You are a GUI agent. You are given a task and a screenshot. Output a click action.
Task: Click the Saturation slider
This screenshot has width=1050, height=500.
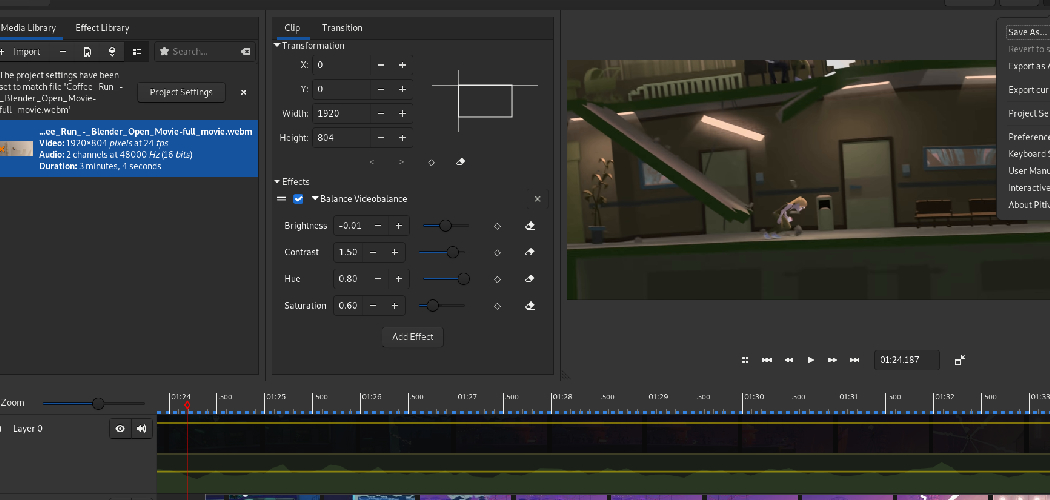click(442, 306)
